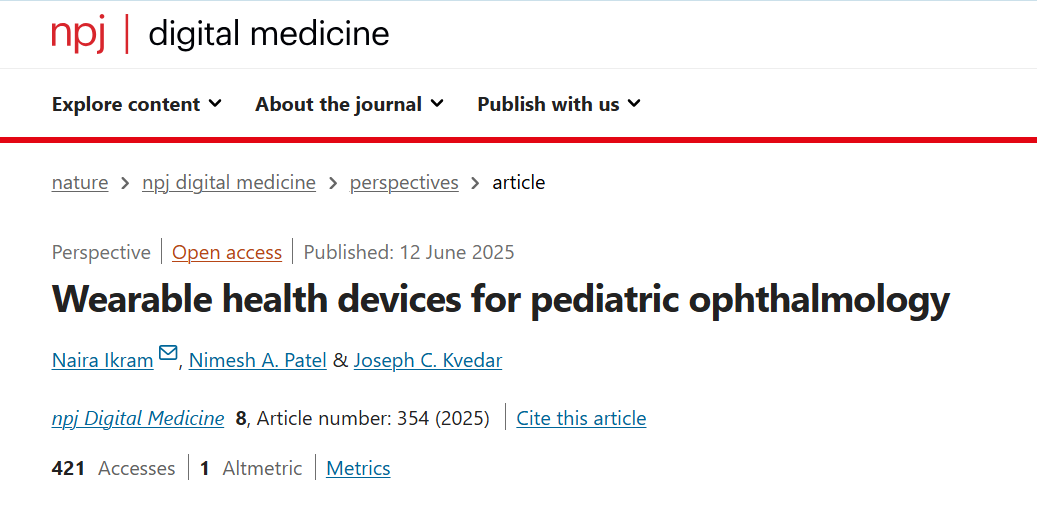This screenshot has height=506, width=1037.
Task: Open the About the journal dropdown
Action: pyautogui.click(x=350, y=105)
